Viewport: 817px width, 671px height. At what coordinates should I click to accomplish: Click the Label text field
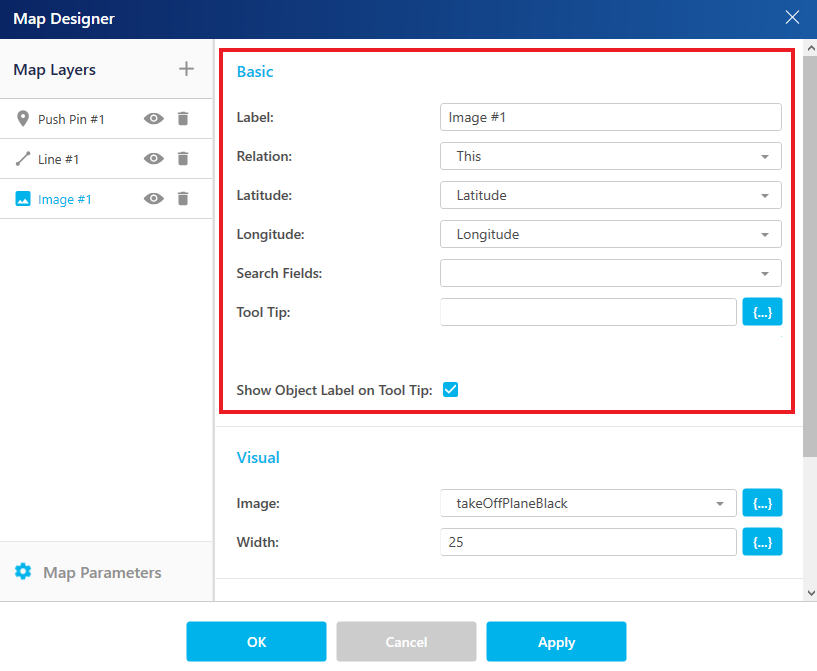tap(611, 117)
